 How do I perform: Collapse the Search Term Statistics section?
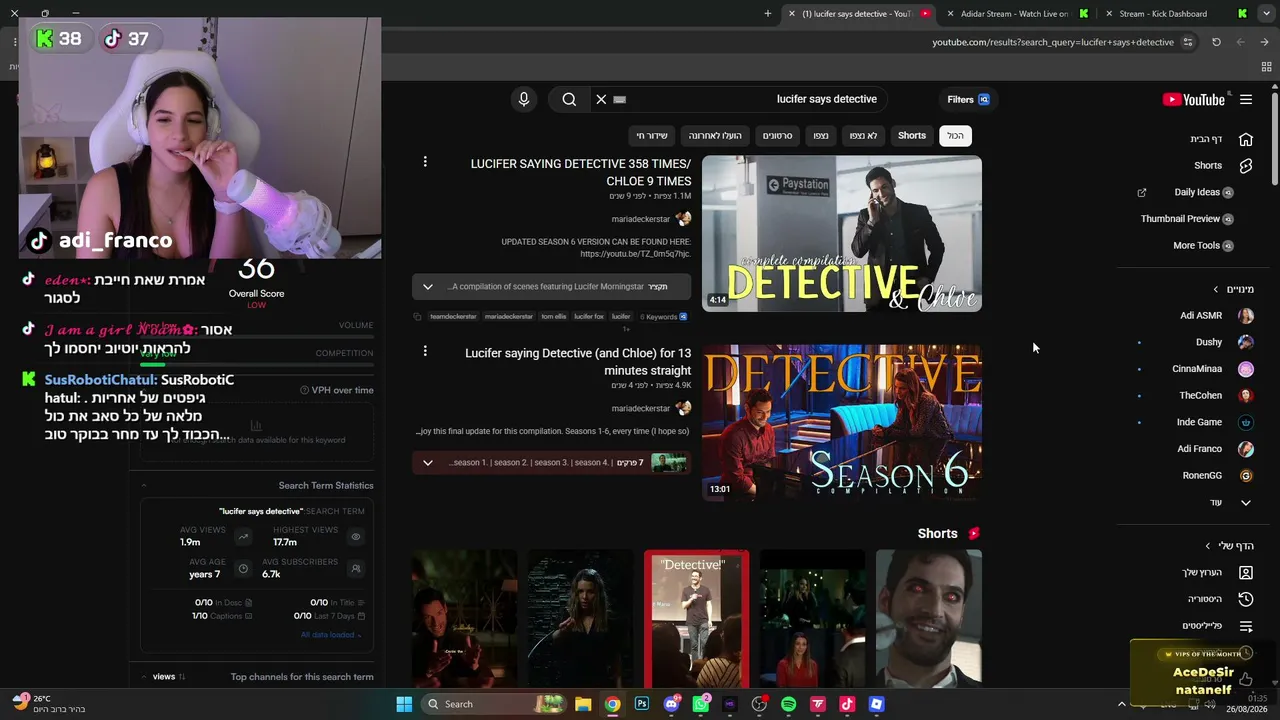pos(144,486)
